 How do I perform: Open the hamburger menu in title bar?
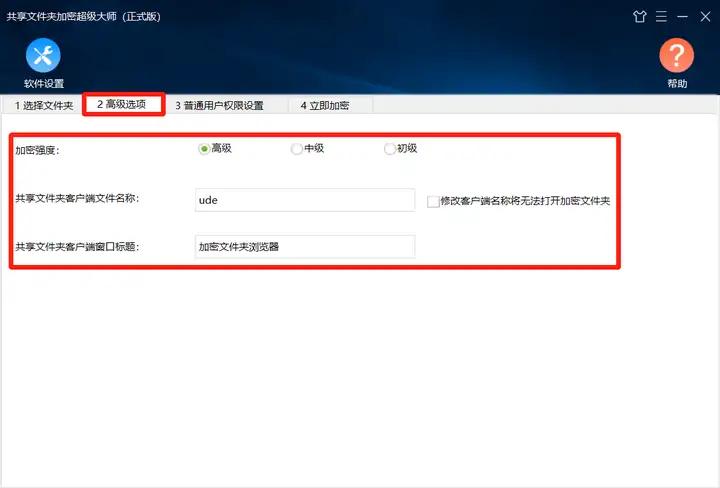[661, 16]
